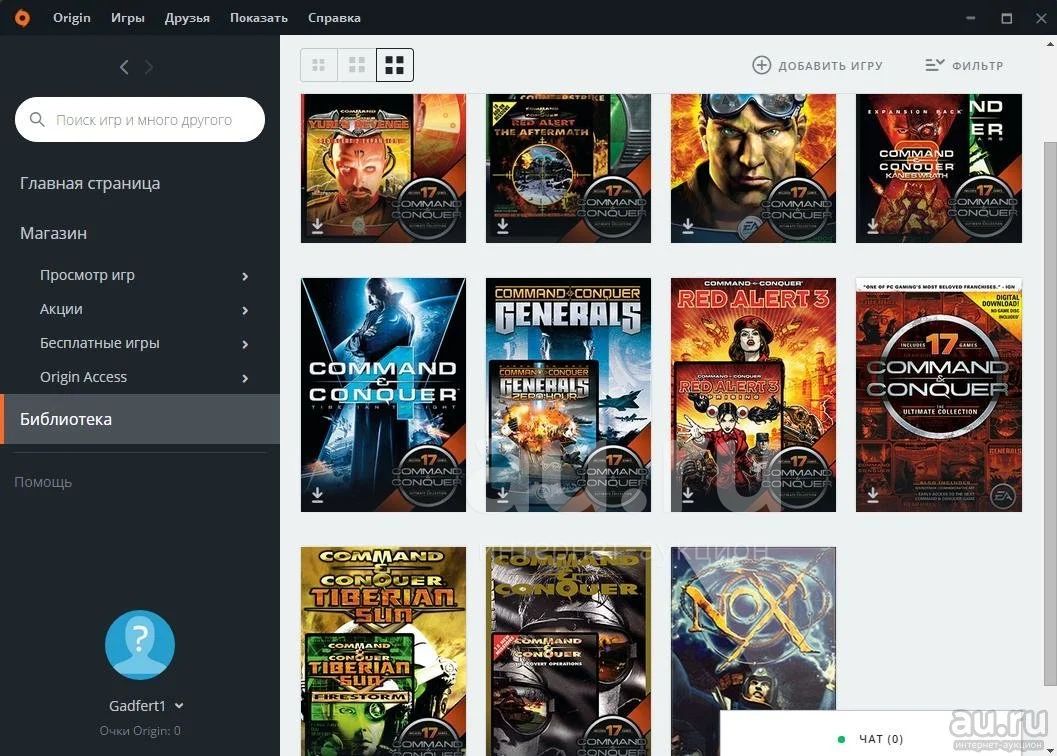Expand Origin Access submenu
1057x756 pixels.
pos(245,378)
